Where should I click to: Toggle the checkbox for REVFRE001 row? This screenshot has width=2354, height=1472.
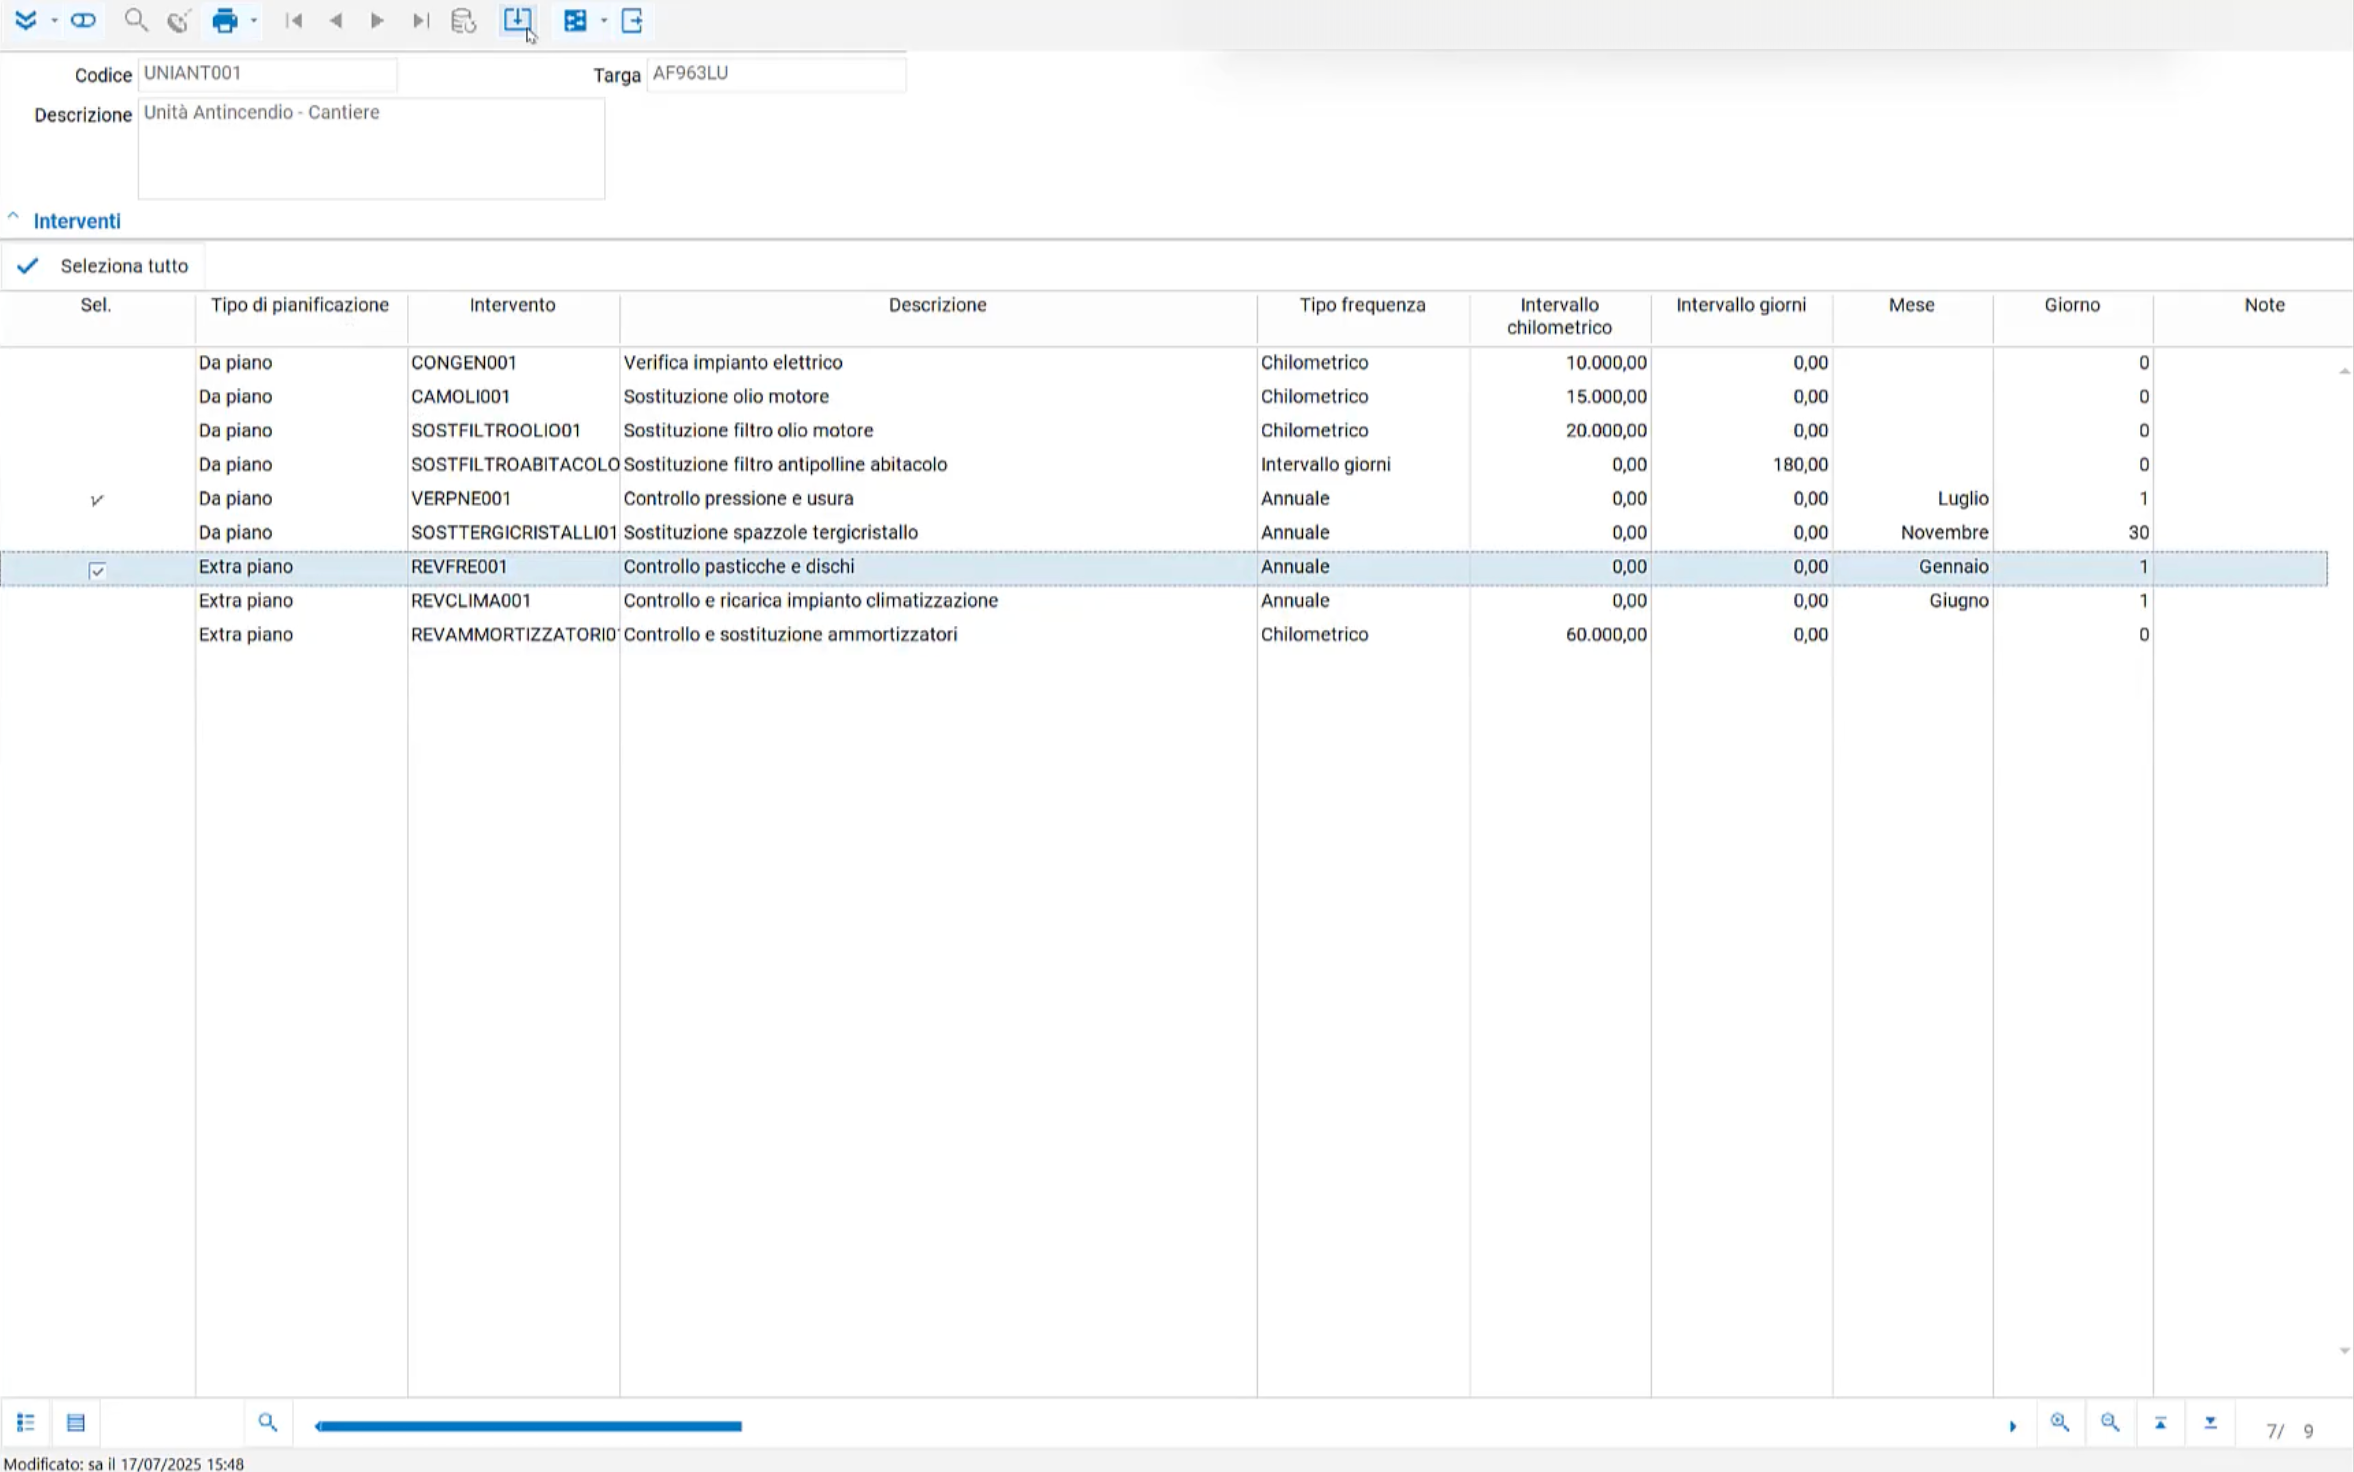(97, 570)
